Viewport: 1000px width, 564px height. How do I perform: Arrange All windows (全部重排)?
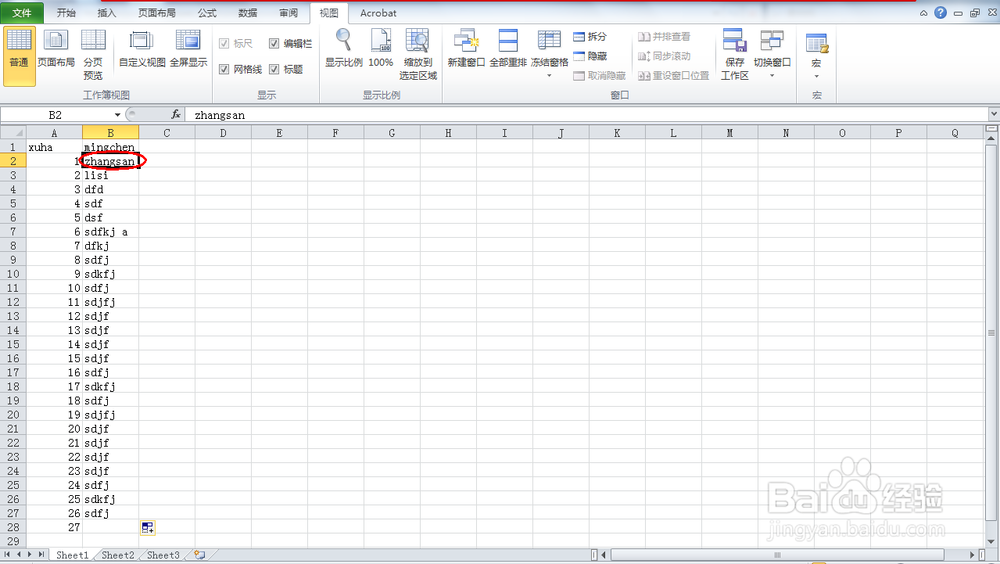(x=508, y=48)
